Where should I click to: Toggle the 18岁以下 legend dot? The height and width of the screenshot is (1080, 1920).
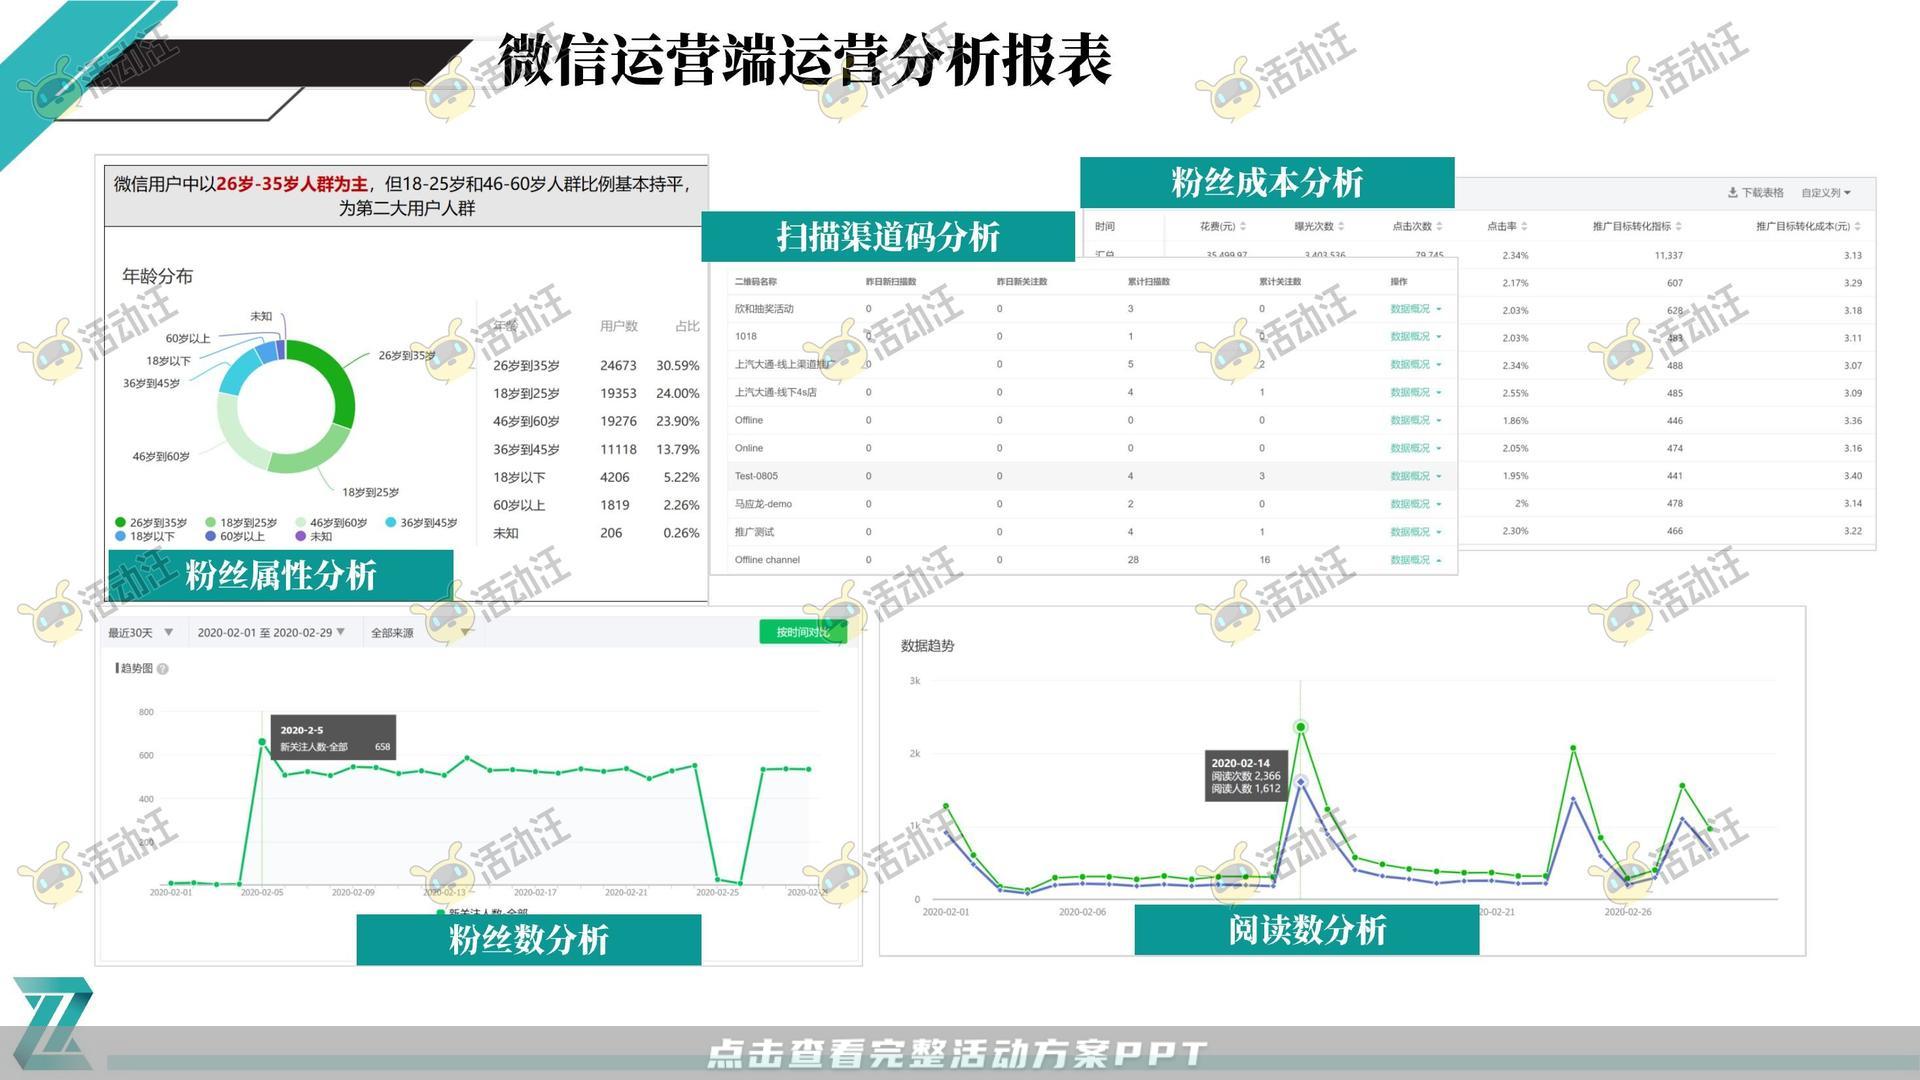coord(120,537)
